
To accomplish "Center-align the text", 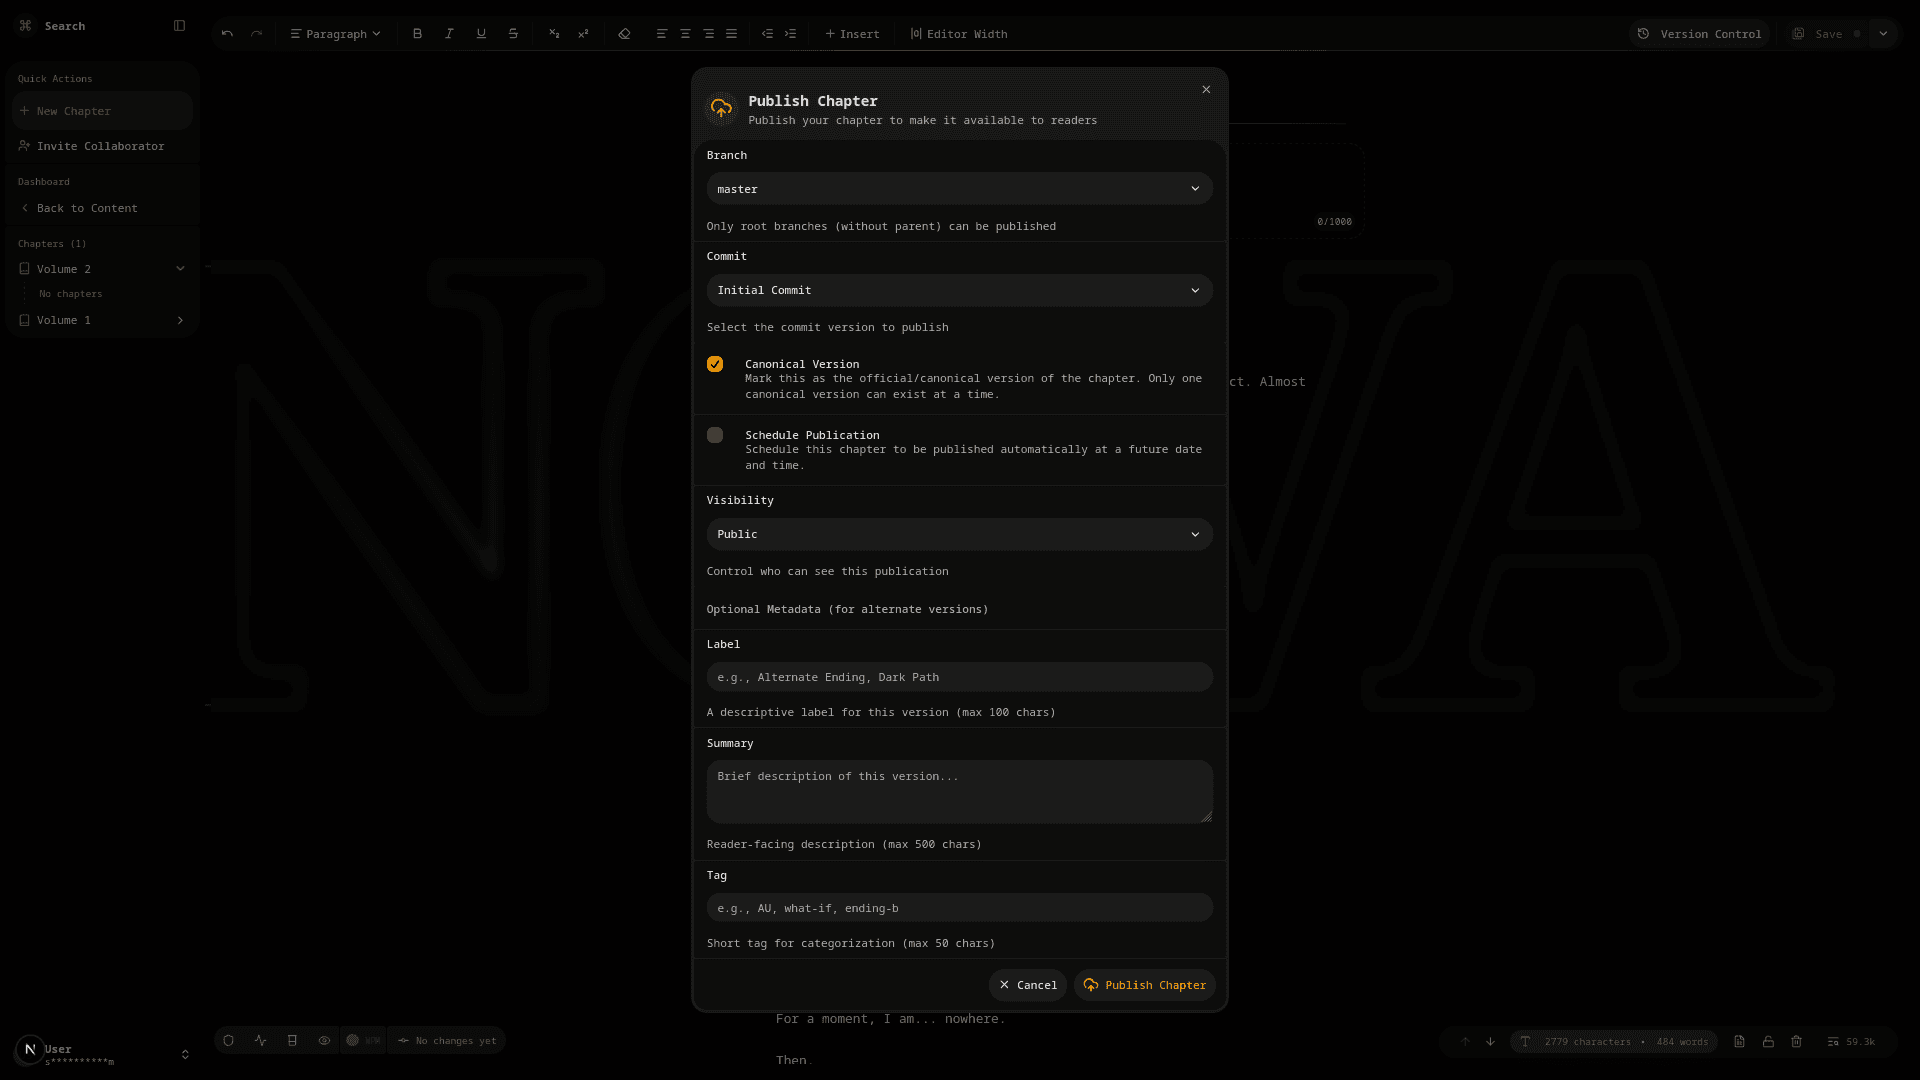I will coord(685,33).
